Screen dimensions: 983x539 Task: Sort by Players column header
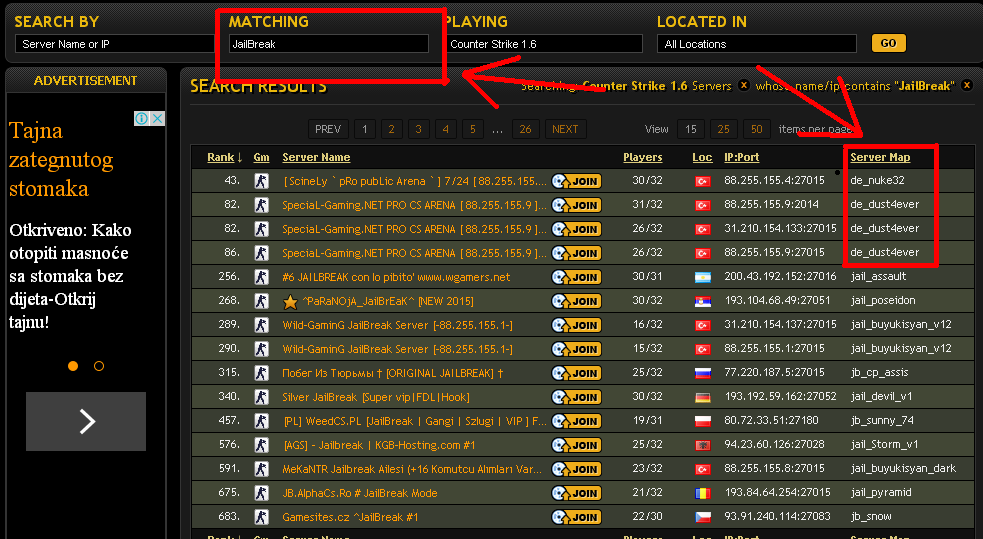tap(642, 157)
